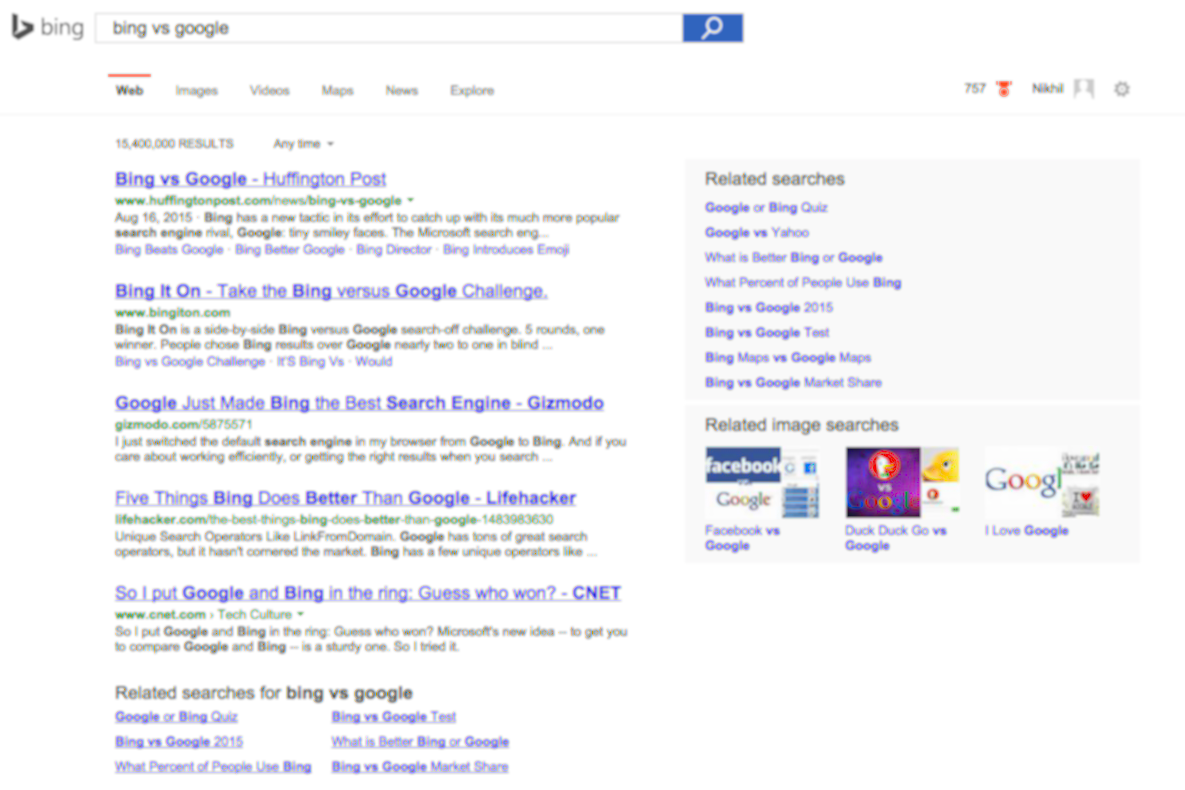
Task: Click the blue search magnifier button
Action: (712, 28)
